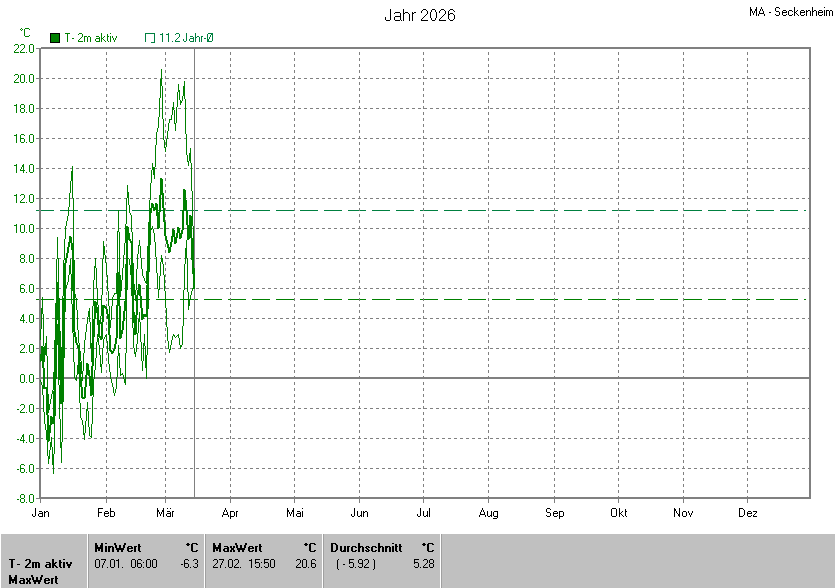The width and height of the screenshot is (835, 588).
Task: Click the 22.0 value on the temperature axis
Action: click(x=24, y=48)
